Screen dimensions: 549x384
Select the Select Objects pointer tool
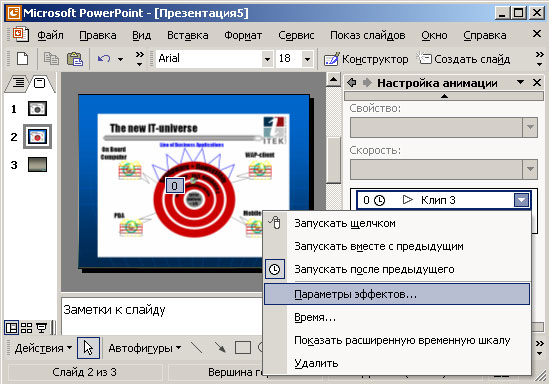coord(89,348)
